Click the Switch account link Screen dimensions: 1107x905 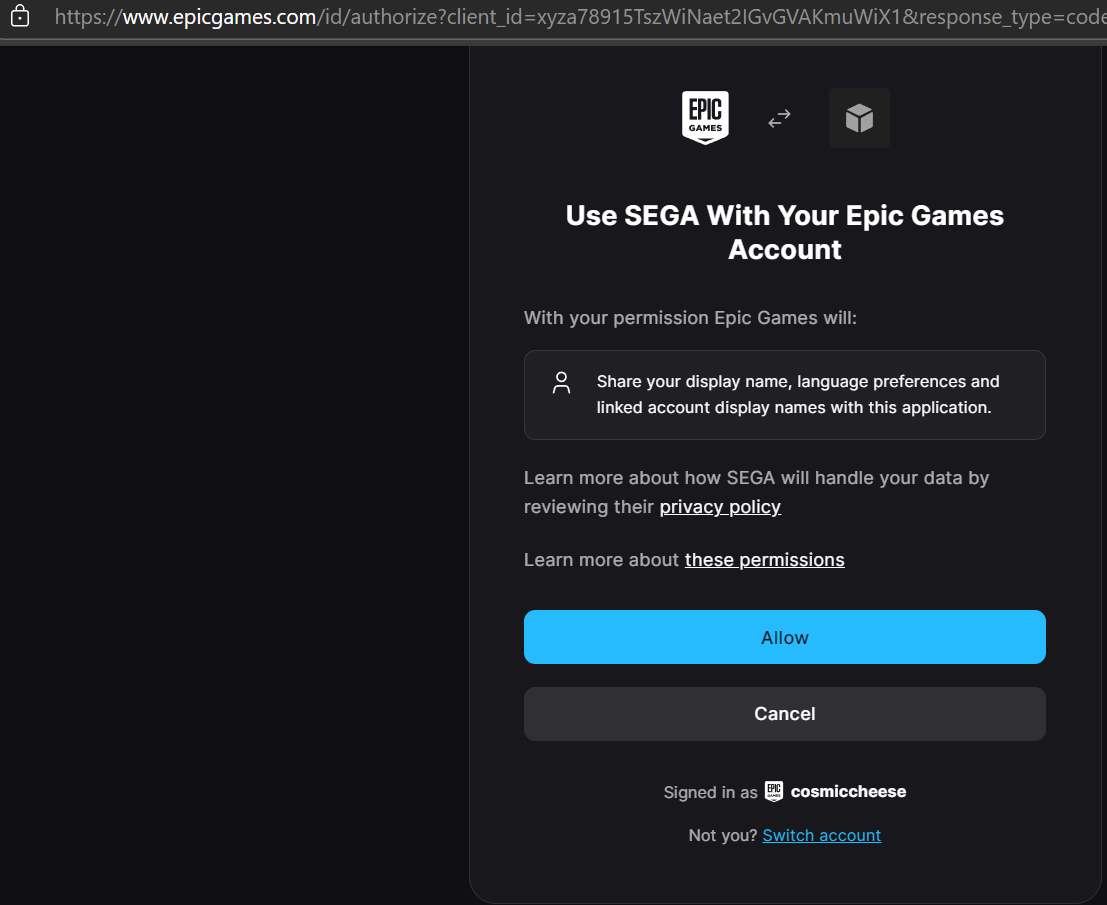pos(822,835)
